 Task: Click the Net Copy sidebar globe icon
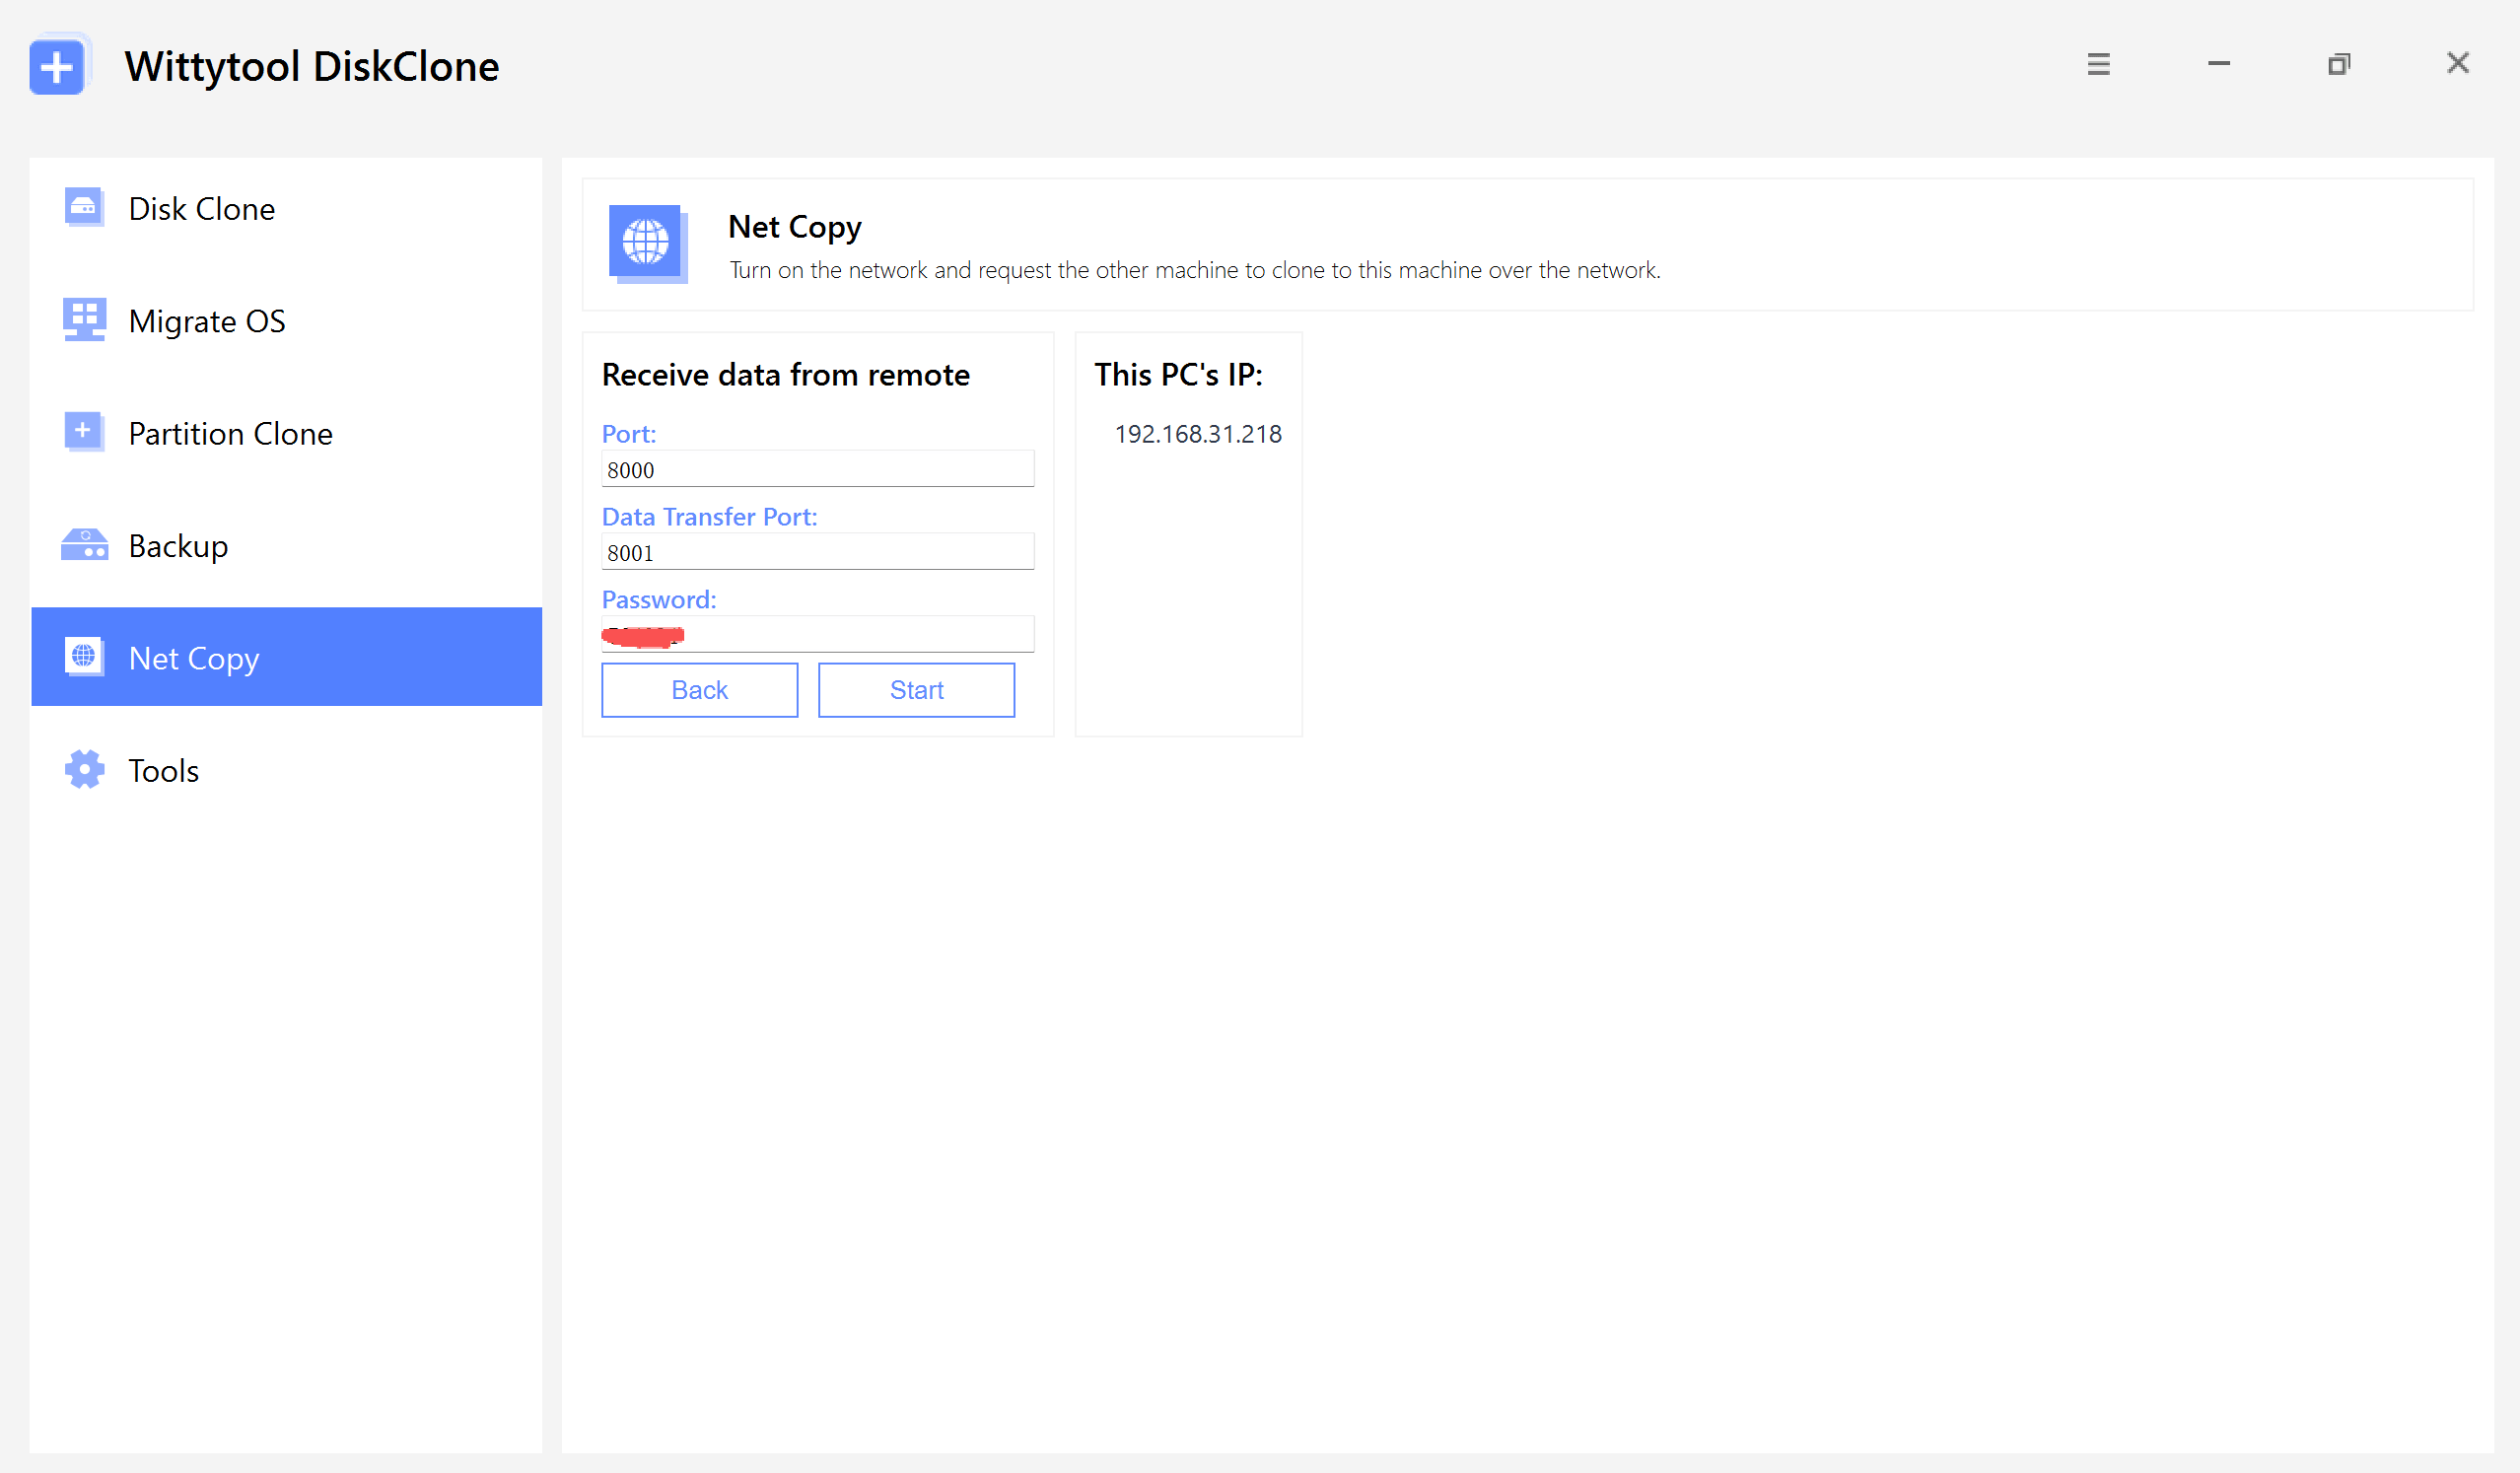(84, 657)
